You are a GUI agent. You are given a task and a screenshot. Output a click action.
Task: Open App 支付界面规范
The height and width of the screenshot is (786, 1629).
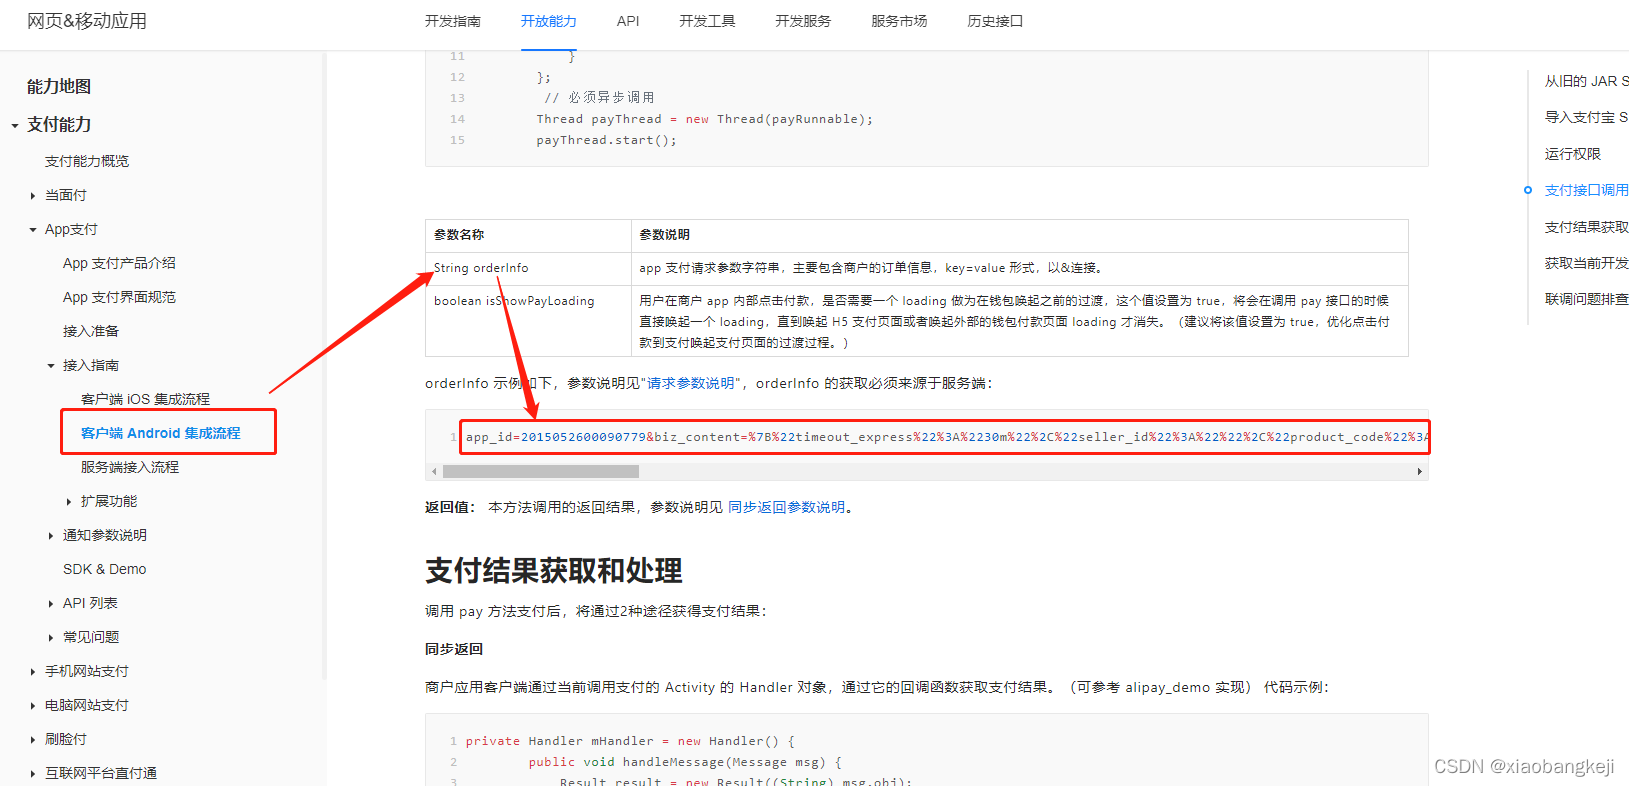click(x=119, y=297)
